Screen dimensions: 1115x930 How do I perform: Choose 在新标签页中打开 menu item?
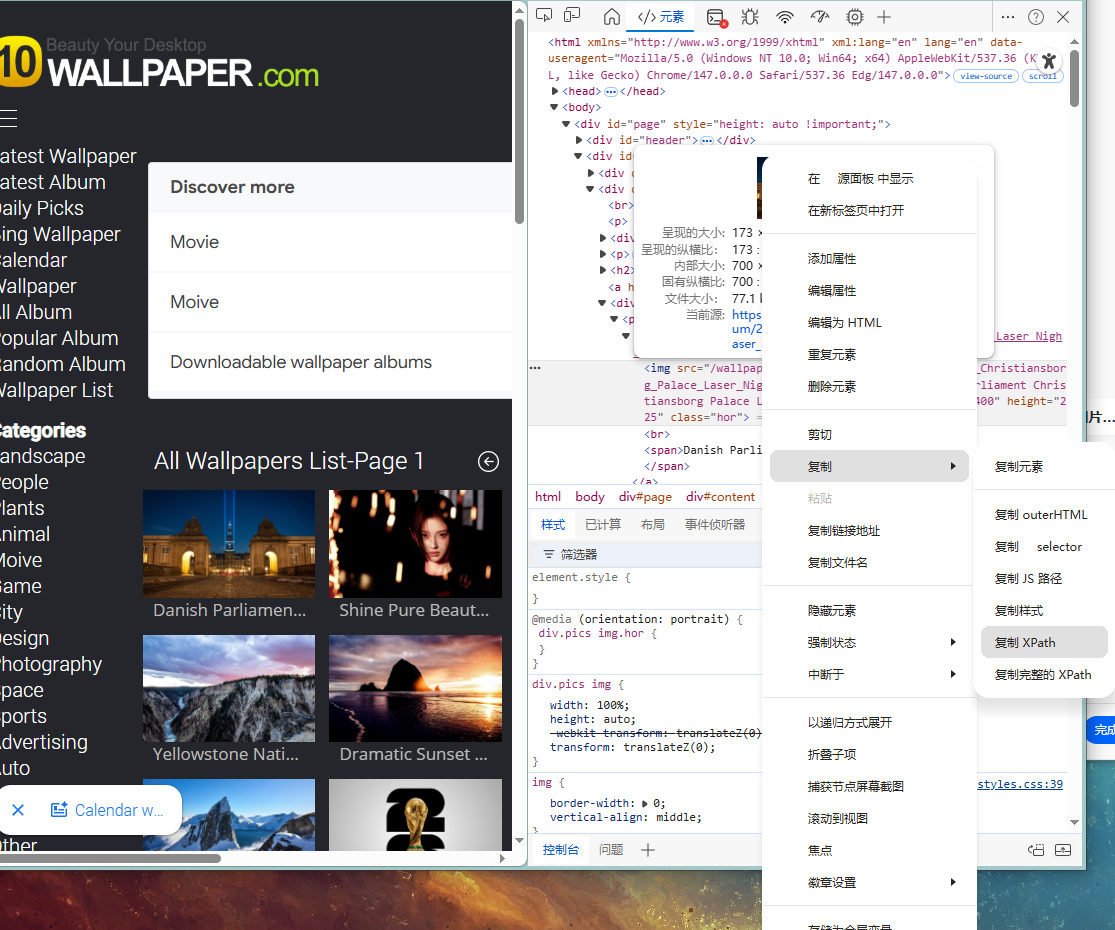coord(868,210)
